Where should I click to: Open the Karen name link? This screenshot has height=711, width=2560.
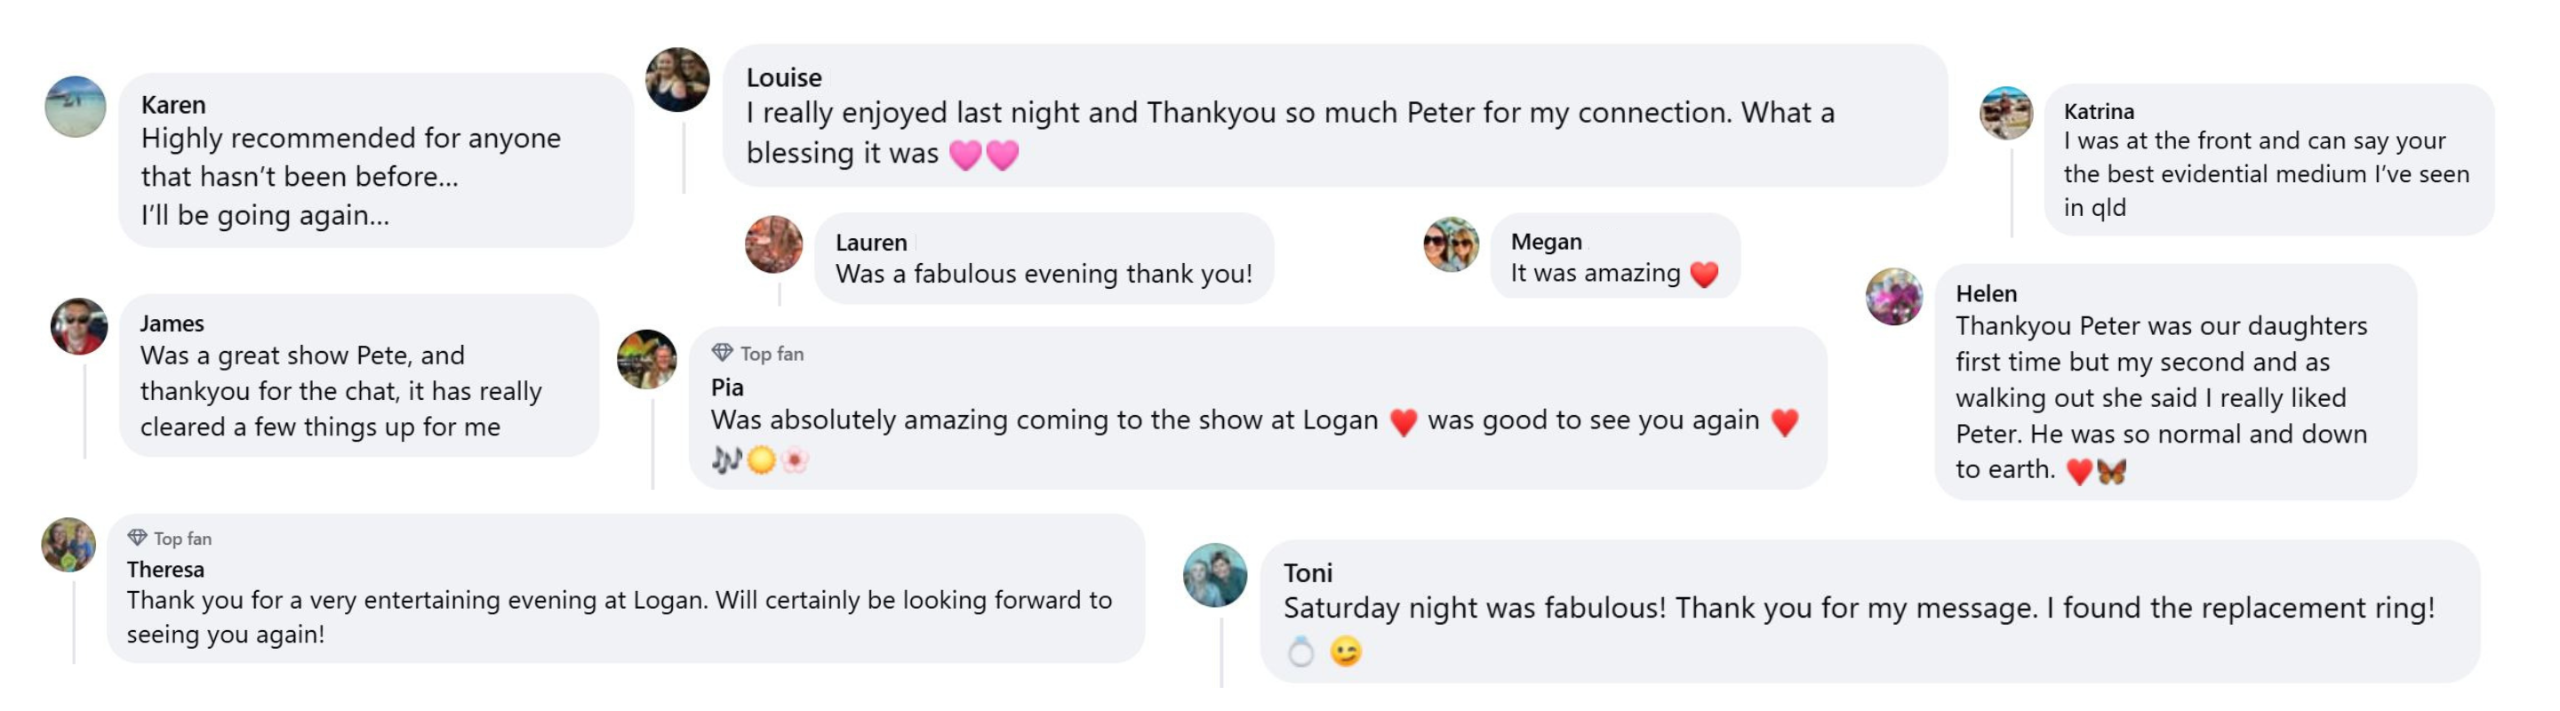pyautogui.click(x=173, y=105)
